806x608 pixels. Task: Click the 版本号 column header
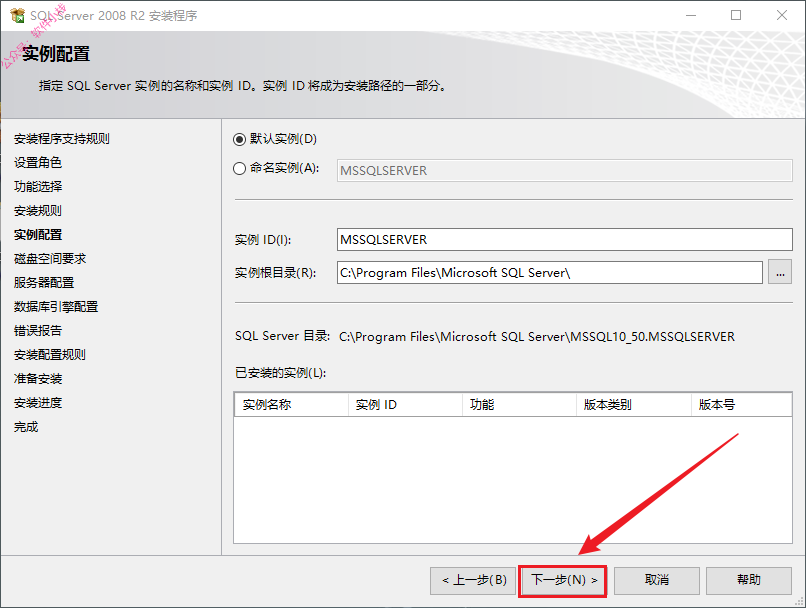(741, 405)
